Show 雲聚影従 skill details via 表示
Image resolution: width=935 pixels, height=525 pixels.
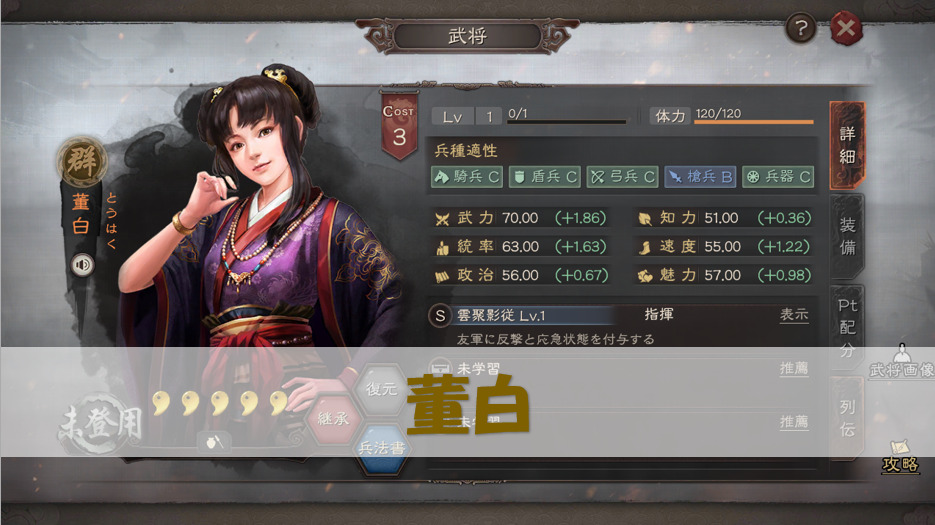tap(794, 315)
